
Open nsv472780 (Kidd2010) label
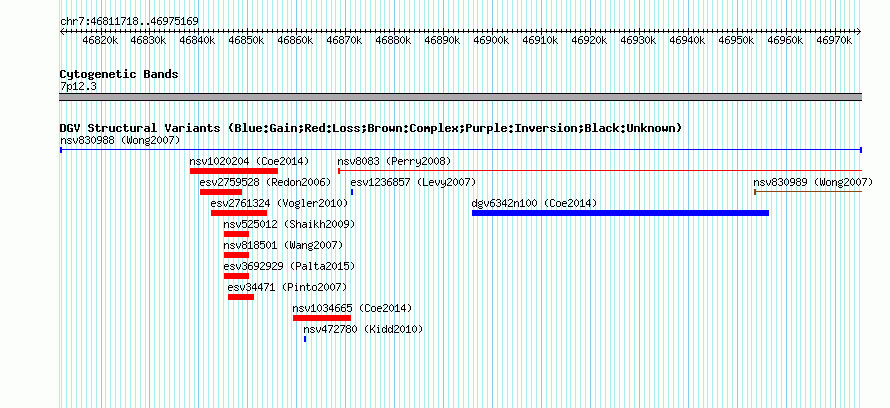pos(363,330)
